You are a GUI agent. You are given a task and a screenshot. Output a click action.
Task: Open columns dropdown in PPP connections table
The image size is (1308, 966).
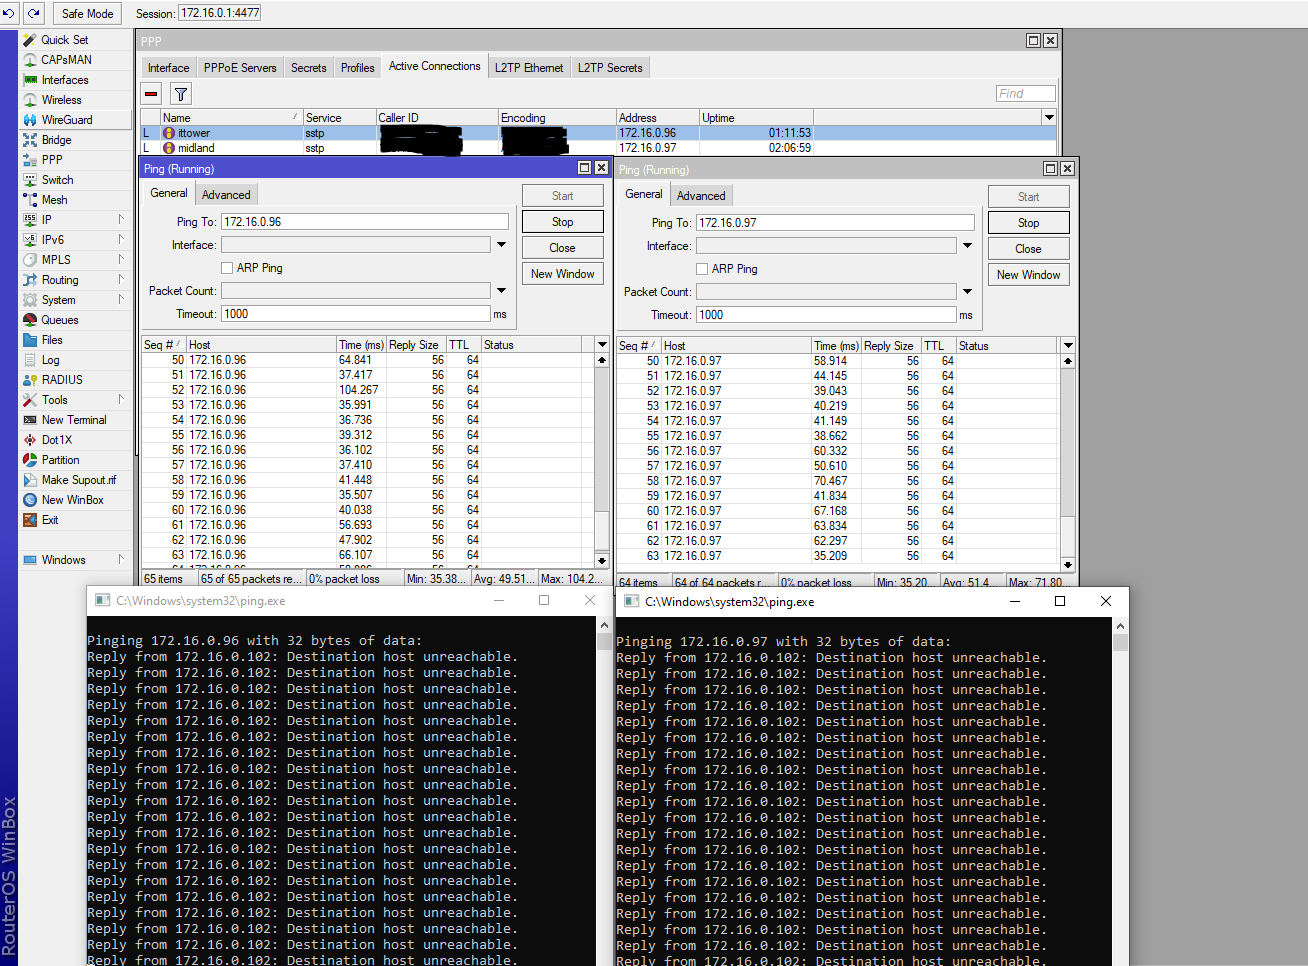tap(1049, 118)
